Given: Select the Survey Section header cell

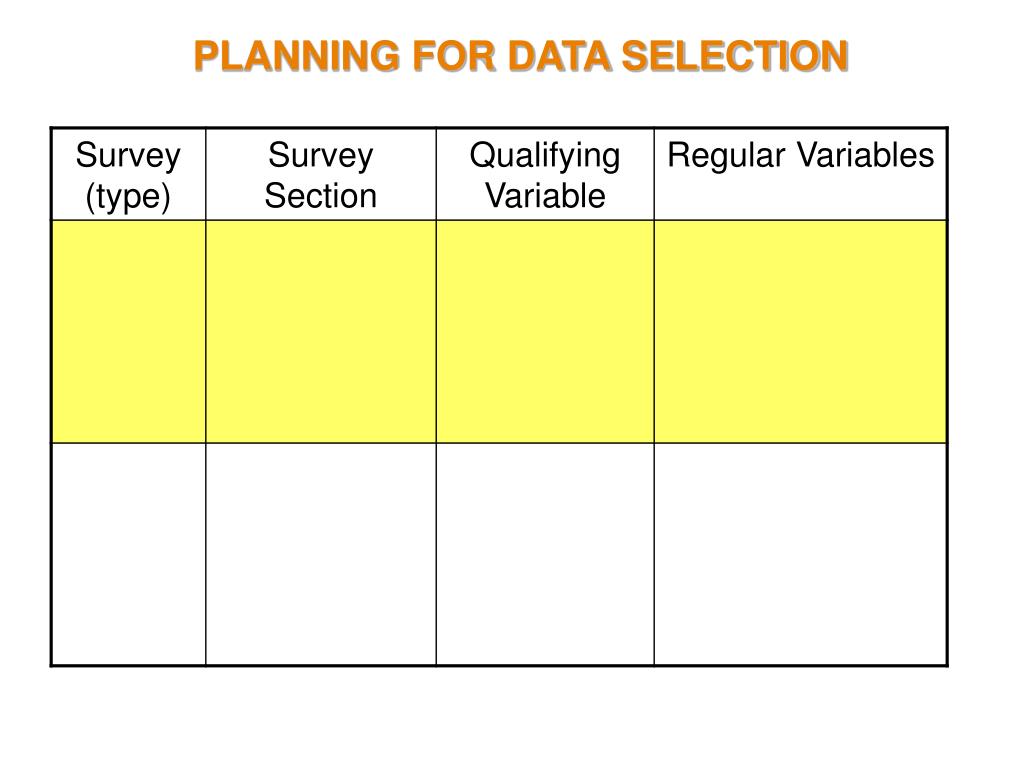Looking at the screenshot, I should (x=321, y=174).
